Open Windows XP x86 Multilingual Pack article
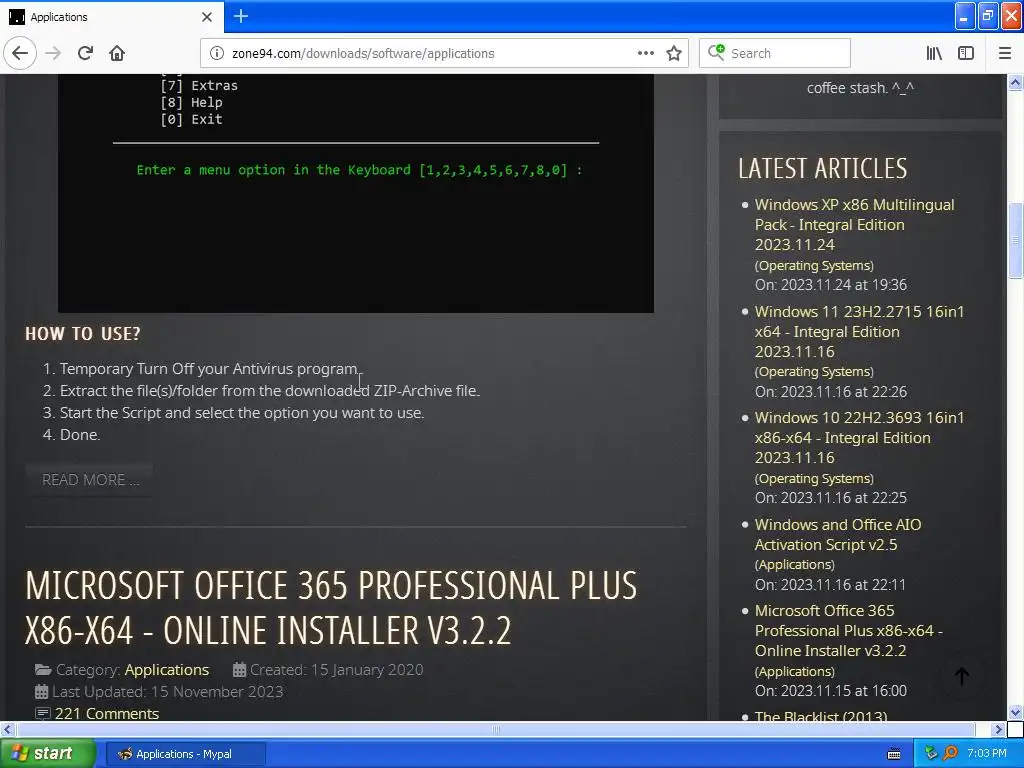 coord(854,225)
